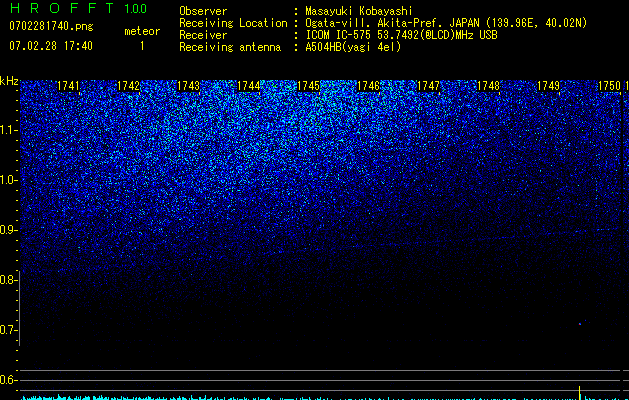Viewport: 629px width, 400px height.
Task: Click the Receiving antenna field label
Action: (230, 47)
